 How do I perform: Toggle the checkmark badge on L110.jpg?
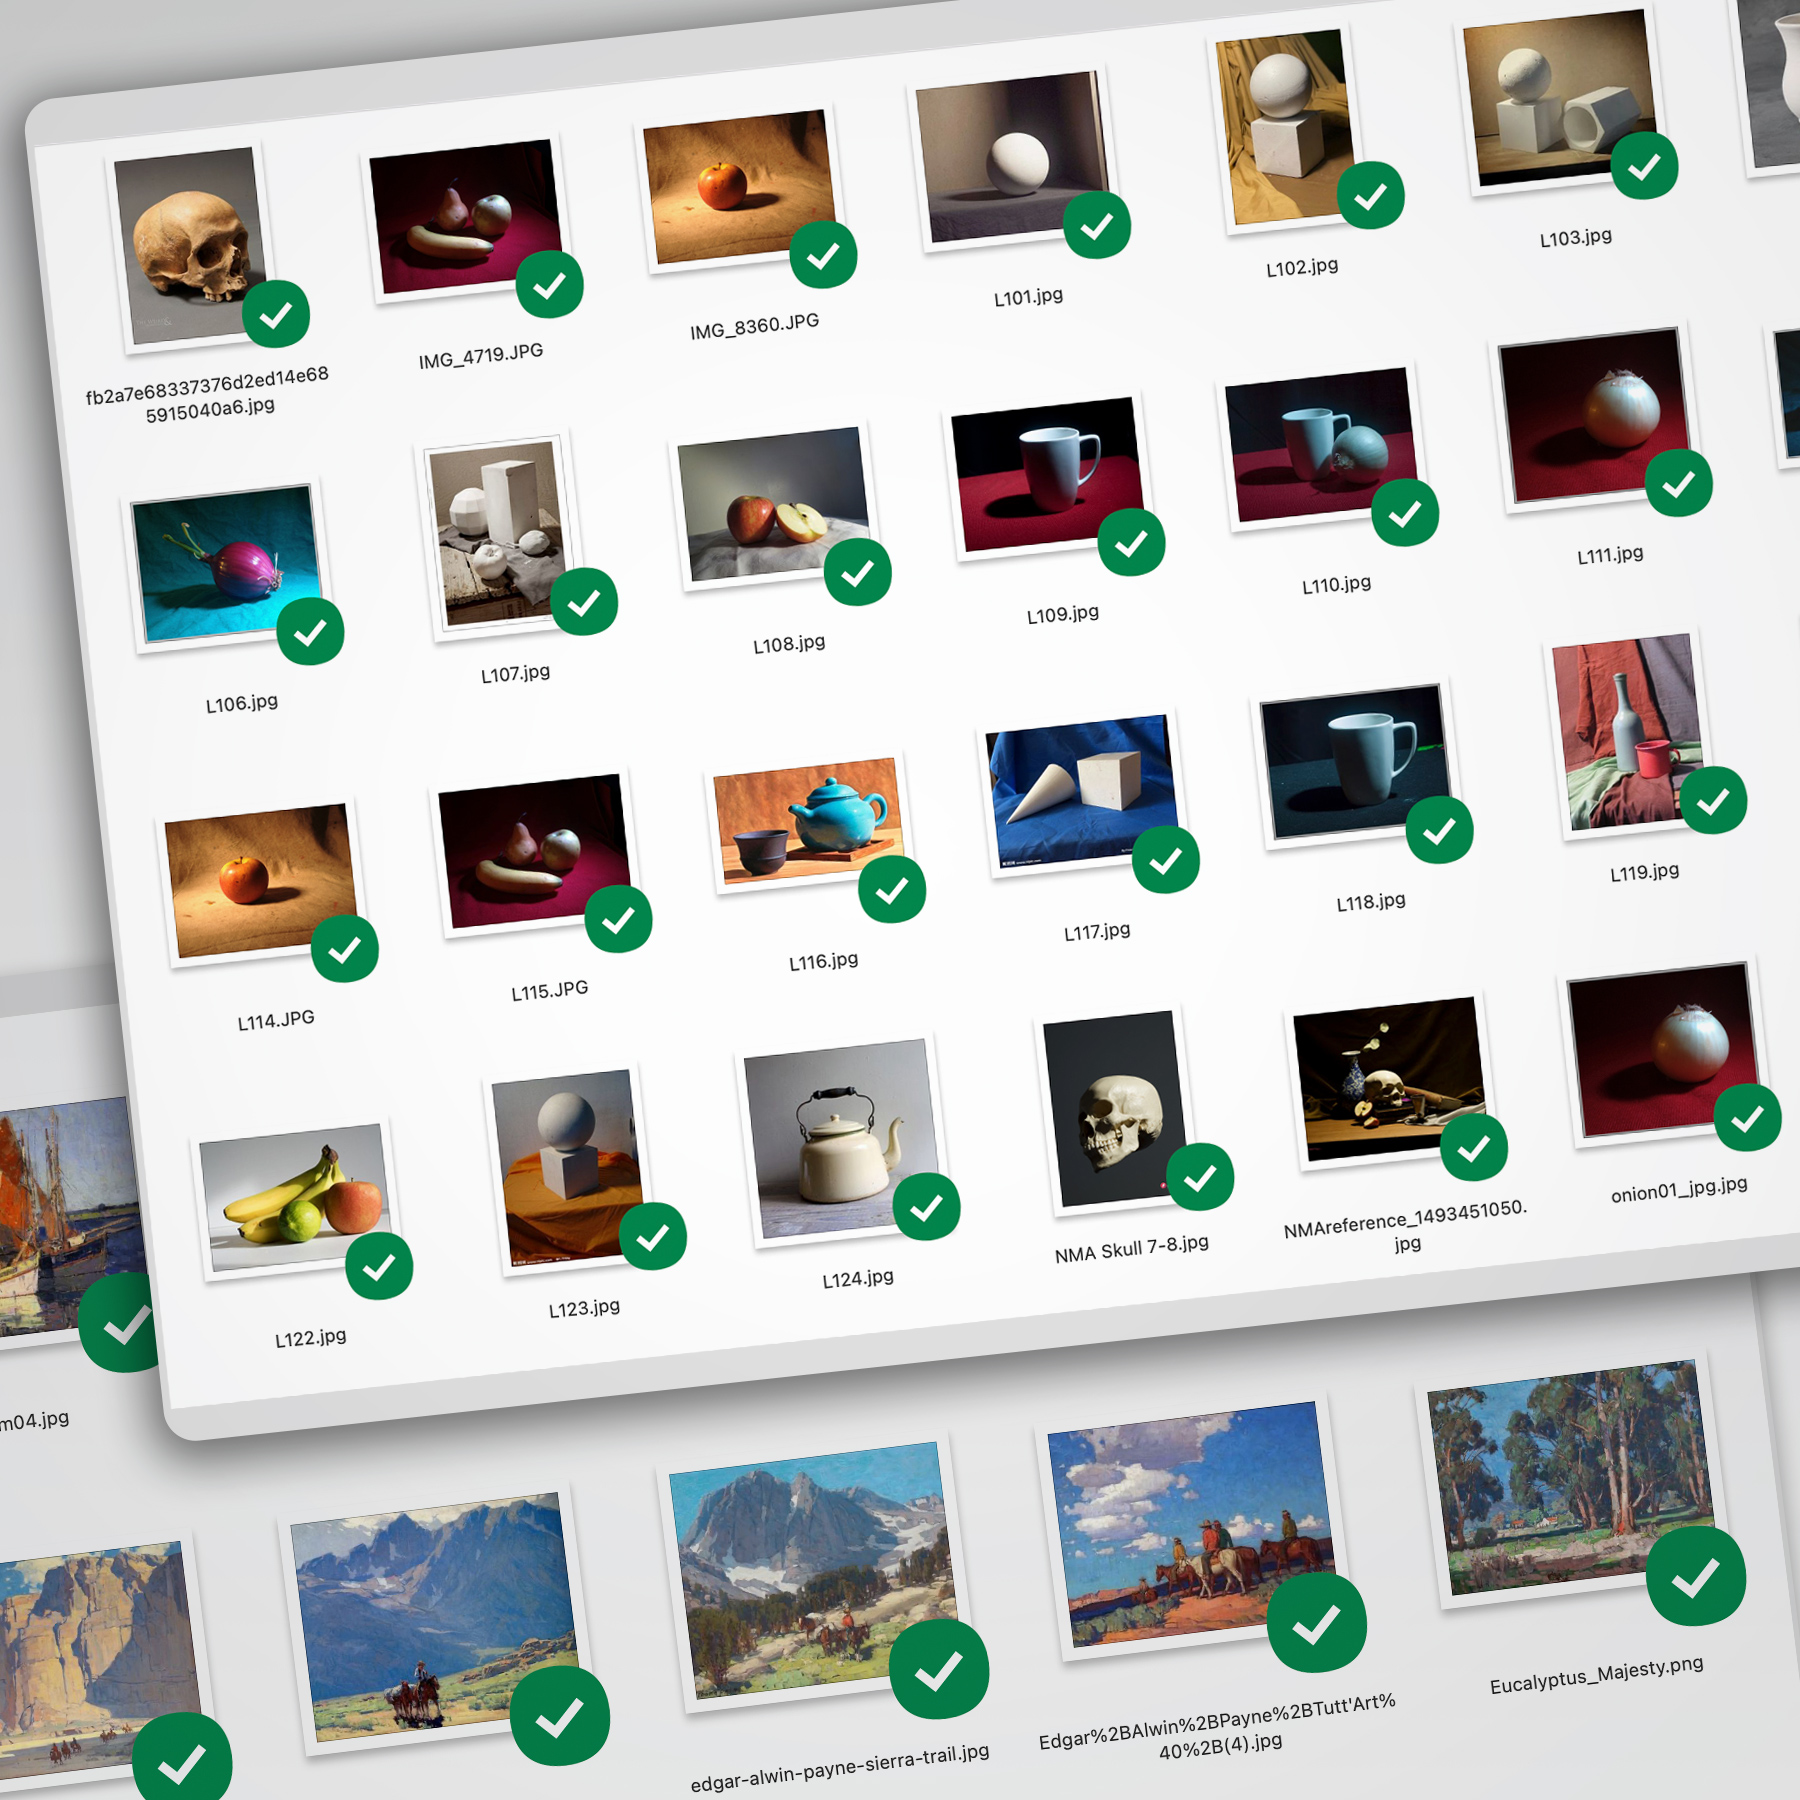tap(1406, 513)
